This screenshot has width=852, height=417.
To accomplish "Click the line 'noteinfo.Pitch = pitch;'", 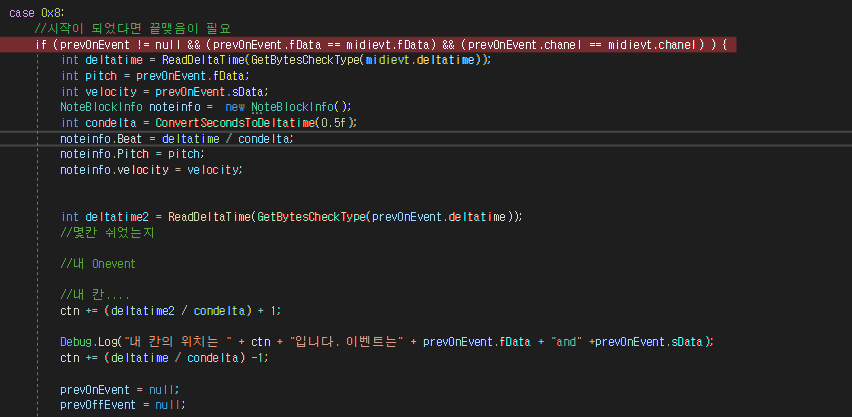I will [133, 154].
